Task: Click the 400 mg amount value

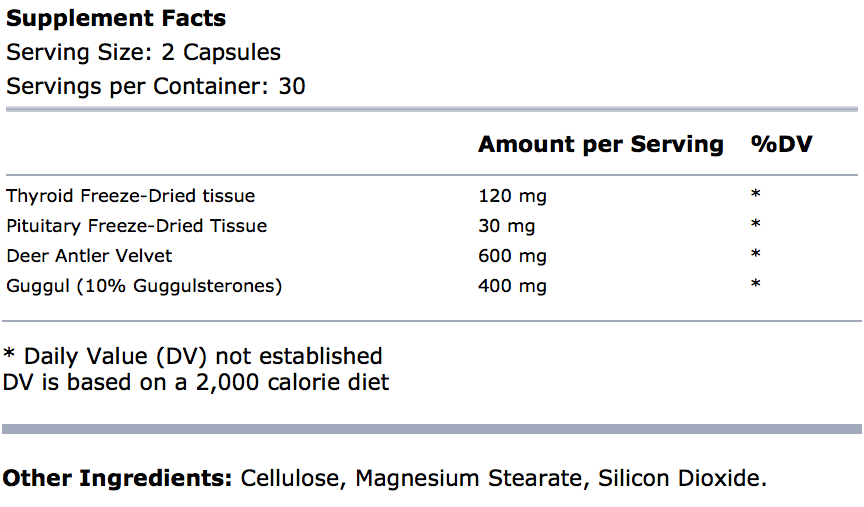Action: 513,286
